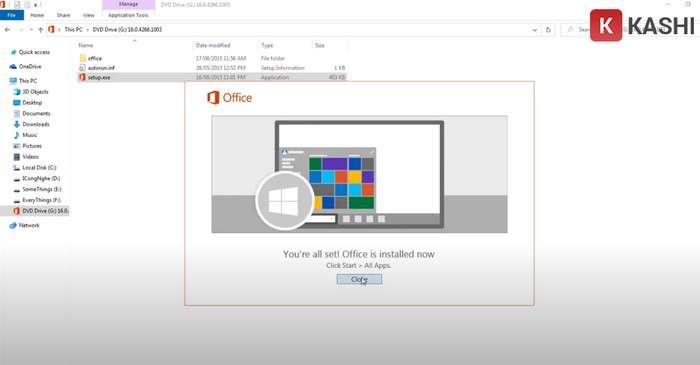
Task: Open Local Disk (C:) in sidebar
Action: click(x=39, y=168)
